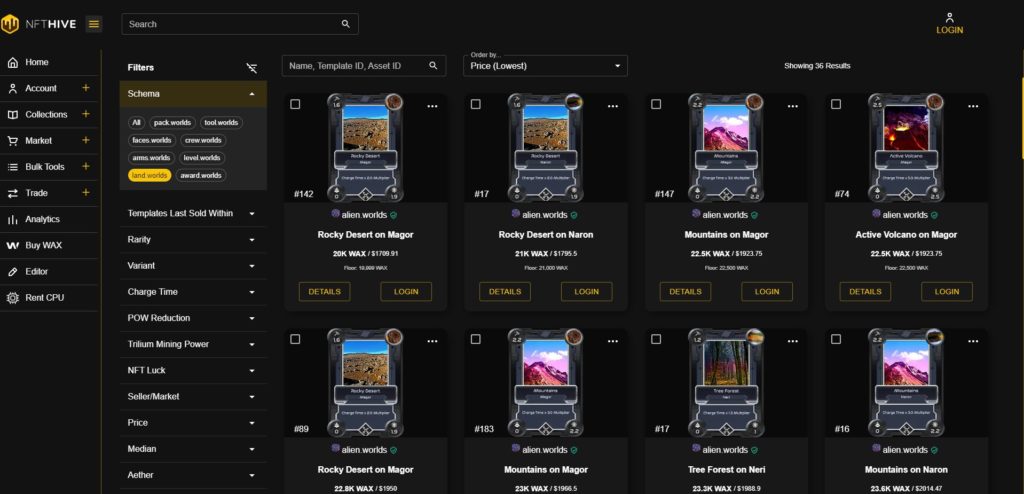
Task: Select the All schema filter chip
Action: (x=136, y=123)
